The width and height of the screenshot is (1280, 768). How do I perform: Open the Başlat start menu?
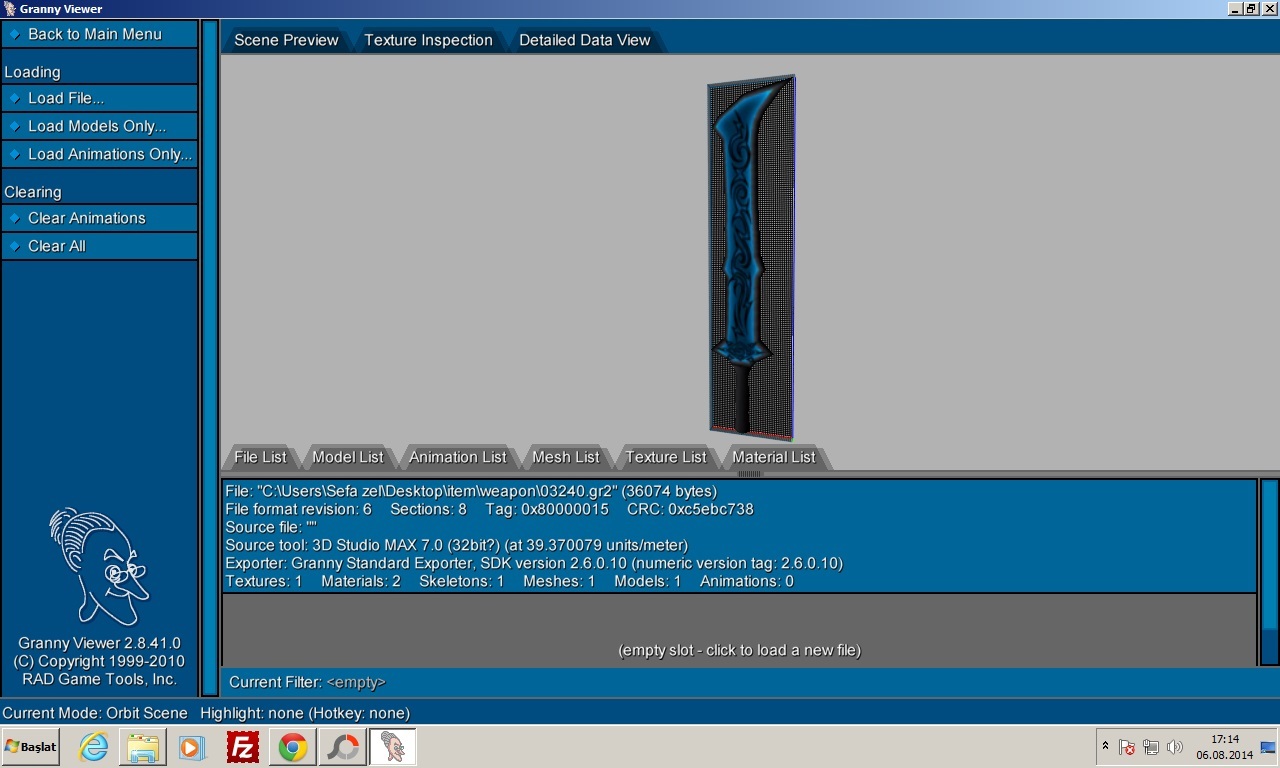[x=31, y=747]
